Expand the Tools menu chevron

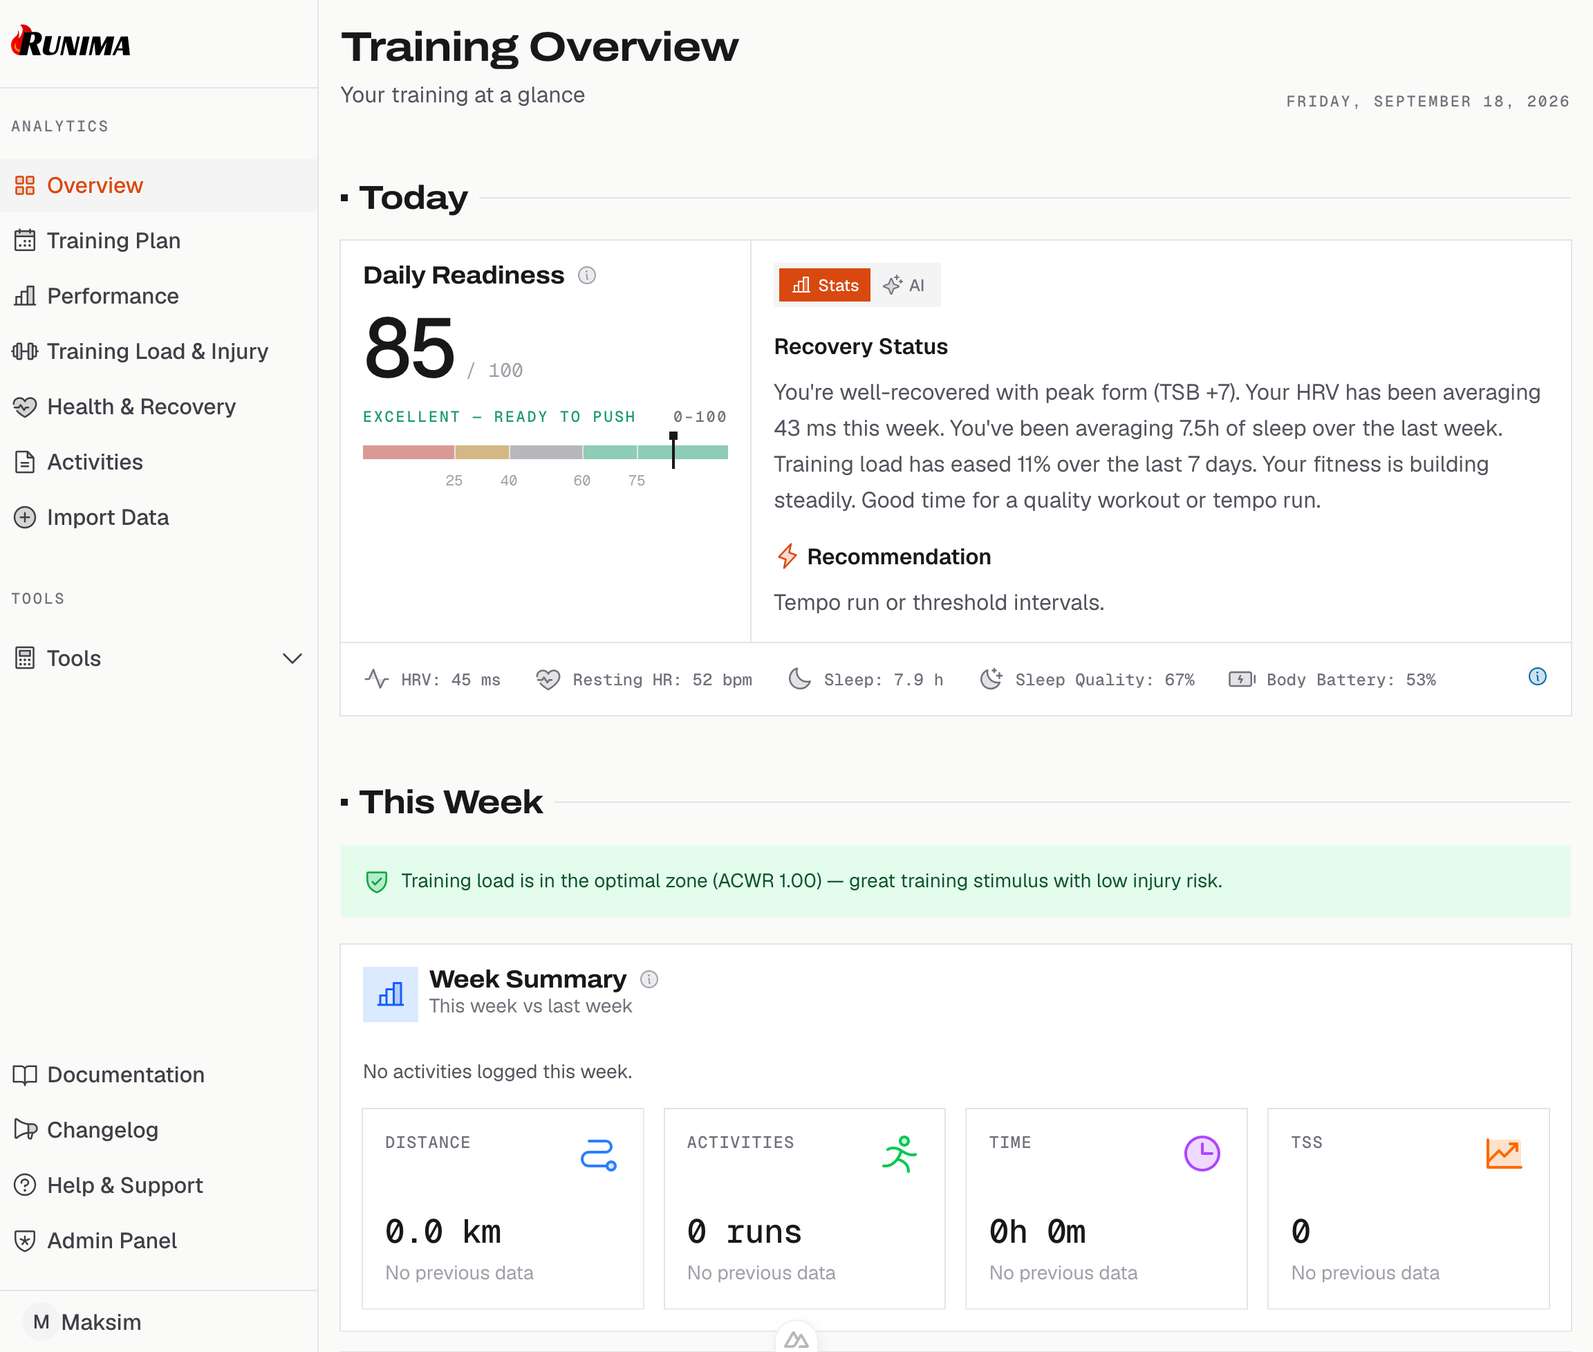coord(292,658)
